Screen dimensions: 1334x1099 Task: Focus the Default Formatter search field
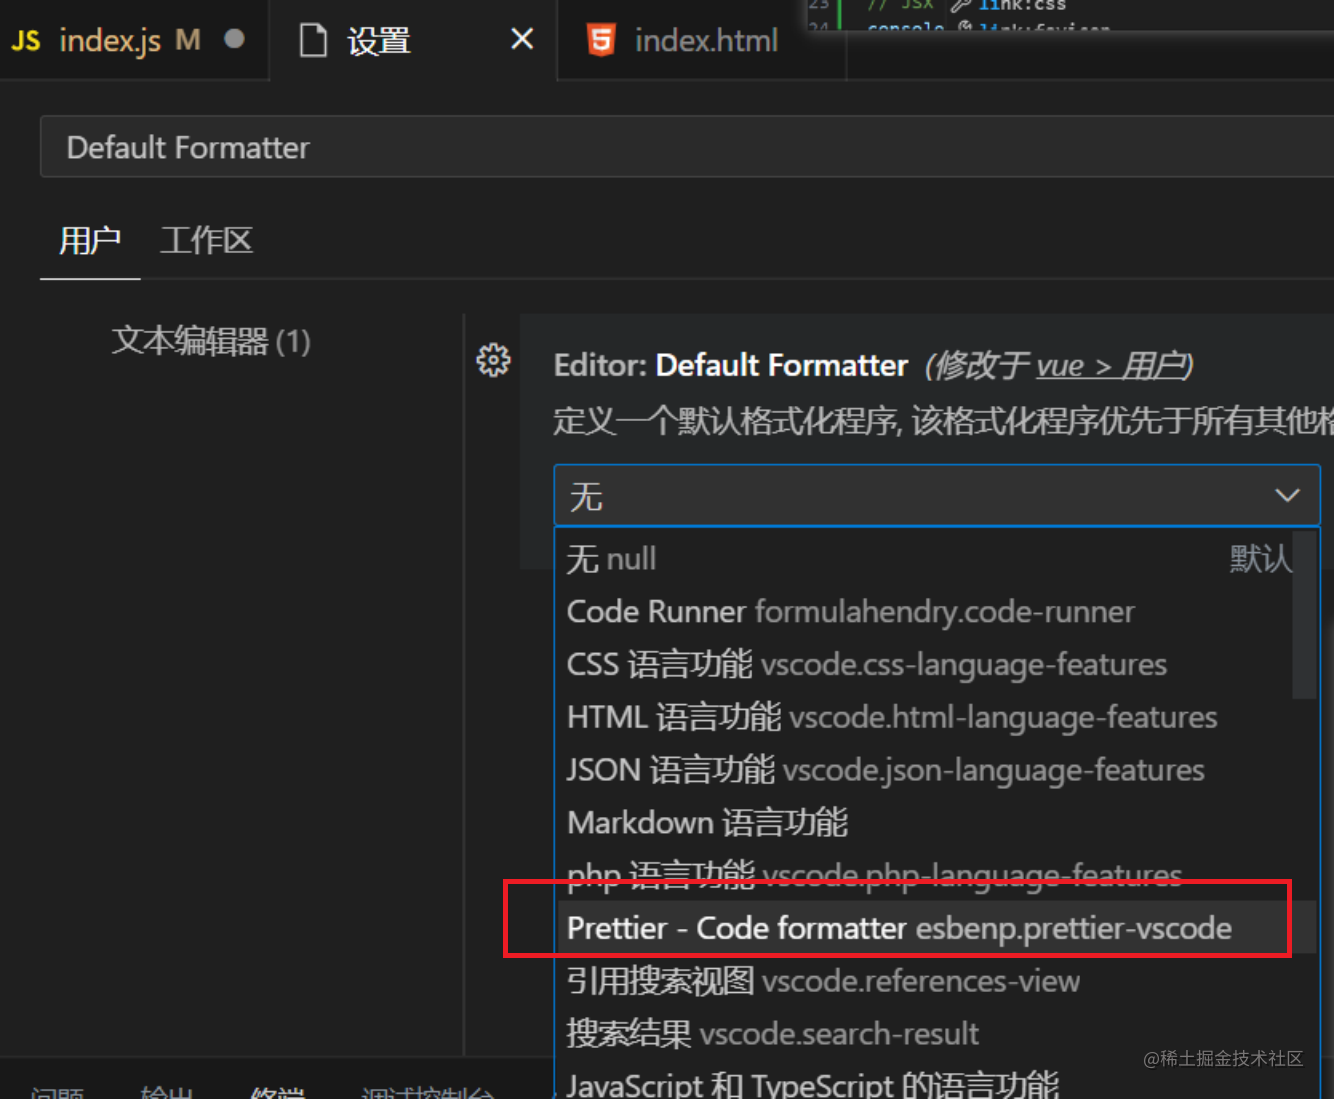pyautogui.click(x=687, y=147)
